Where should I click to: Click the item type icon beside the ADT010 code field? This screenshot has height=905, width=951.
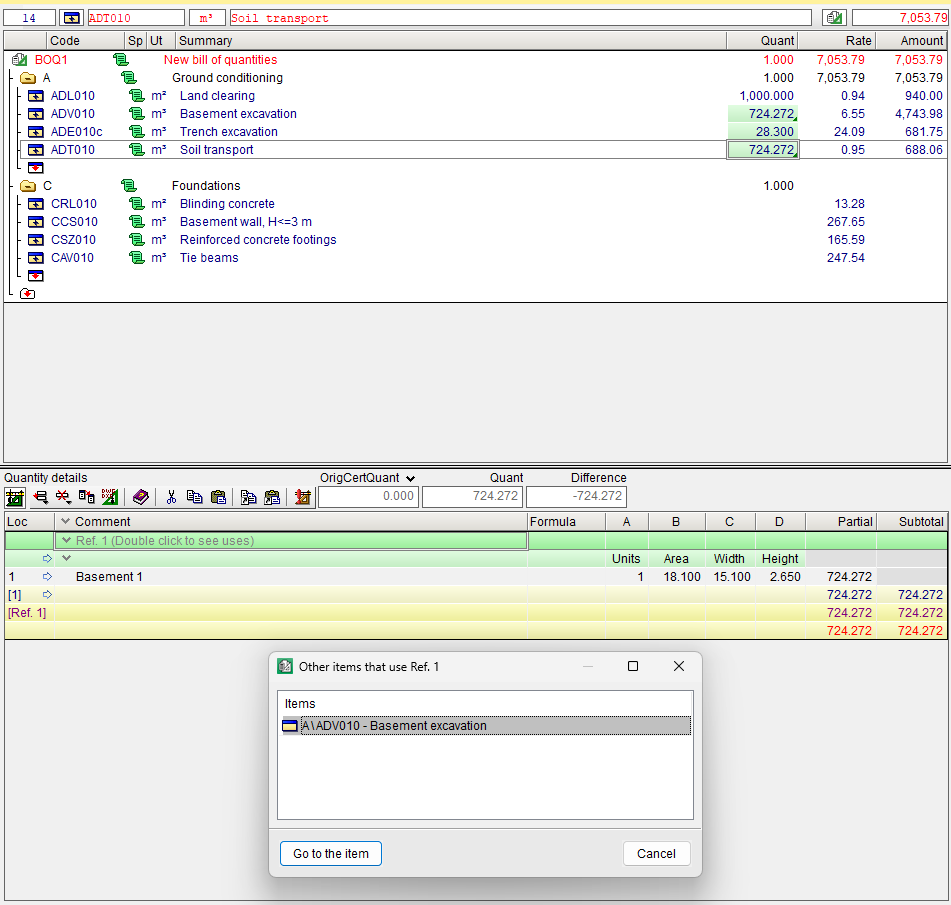click(x=72, y=18)
